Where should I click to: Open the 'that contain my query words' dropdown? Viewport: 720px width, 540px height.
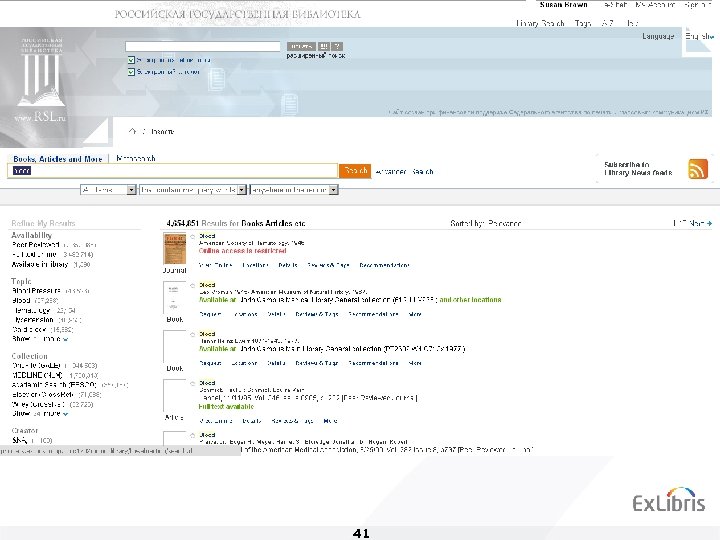point(193,190)
